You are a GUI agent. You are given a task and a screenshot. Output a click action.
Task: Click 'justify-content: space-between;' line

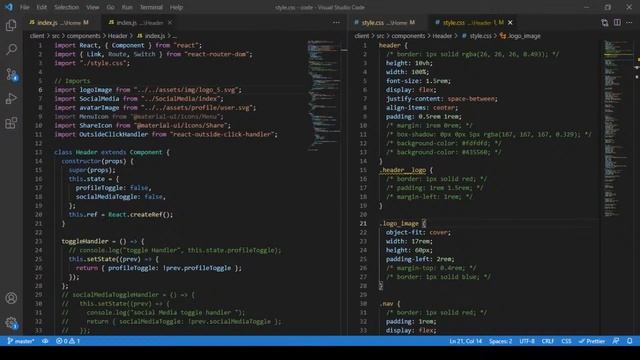pos(442,99)
